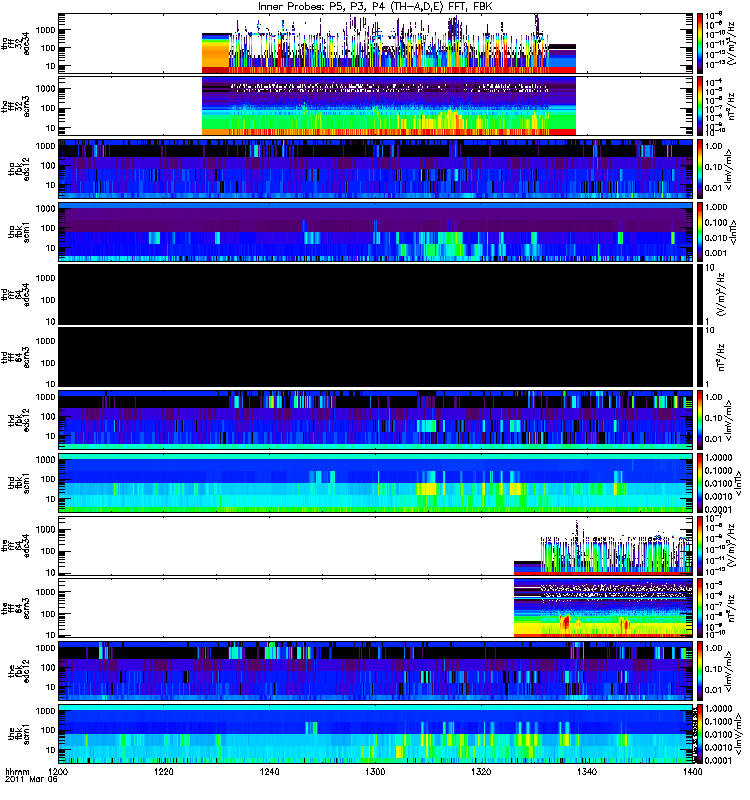Click the '(V/m)²/Hz' unit of tha edc34 color bar
The image size is (750, 800).
point(731,43)
